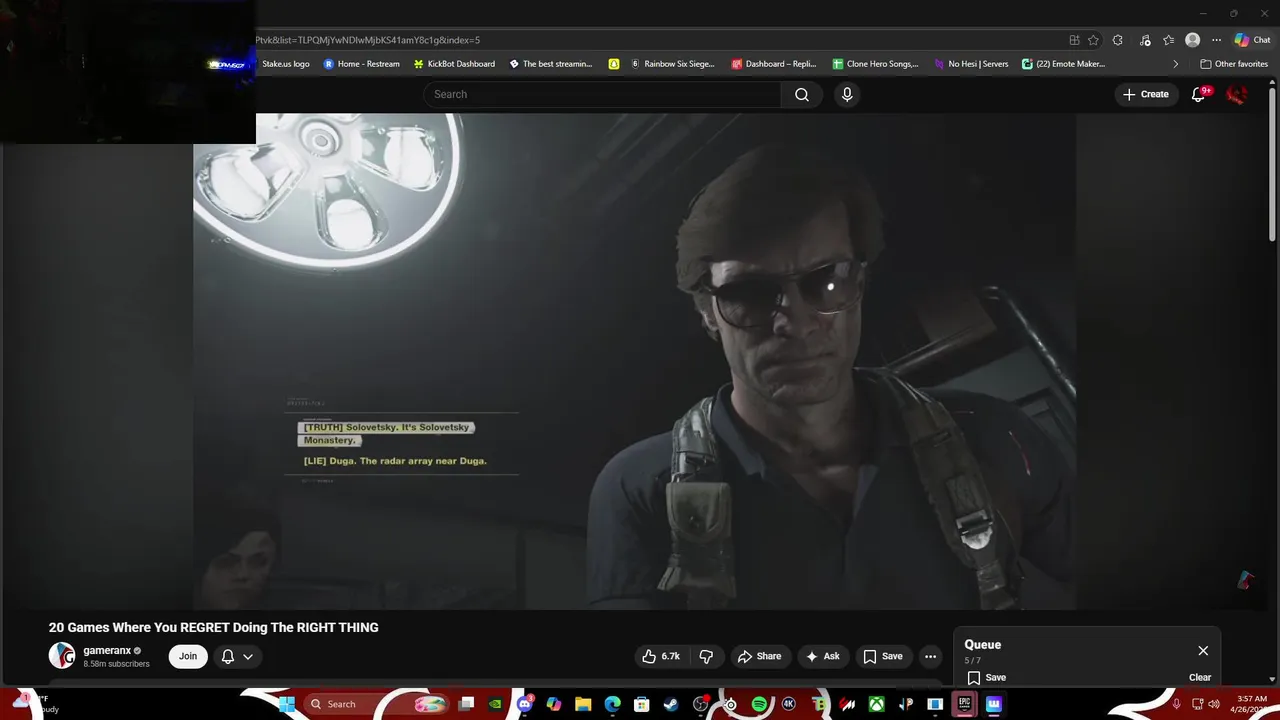Open YouTube notifications bell with 9+ badge
The height and width of the screenshot is (720, 1280).
[x=1199, y=94]
